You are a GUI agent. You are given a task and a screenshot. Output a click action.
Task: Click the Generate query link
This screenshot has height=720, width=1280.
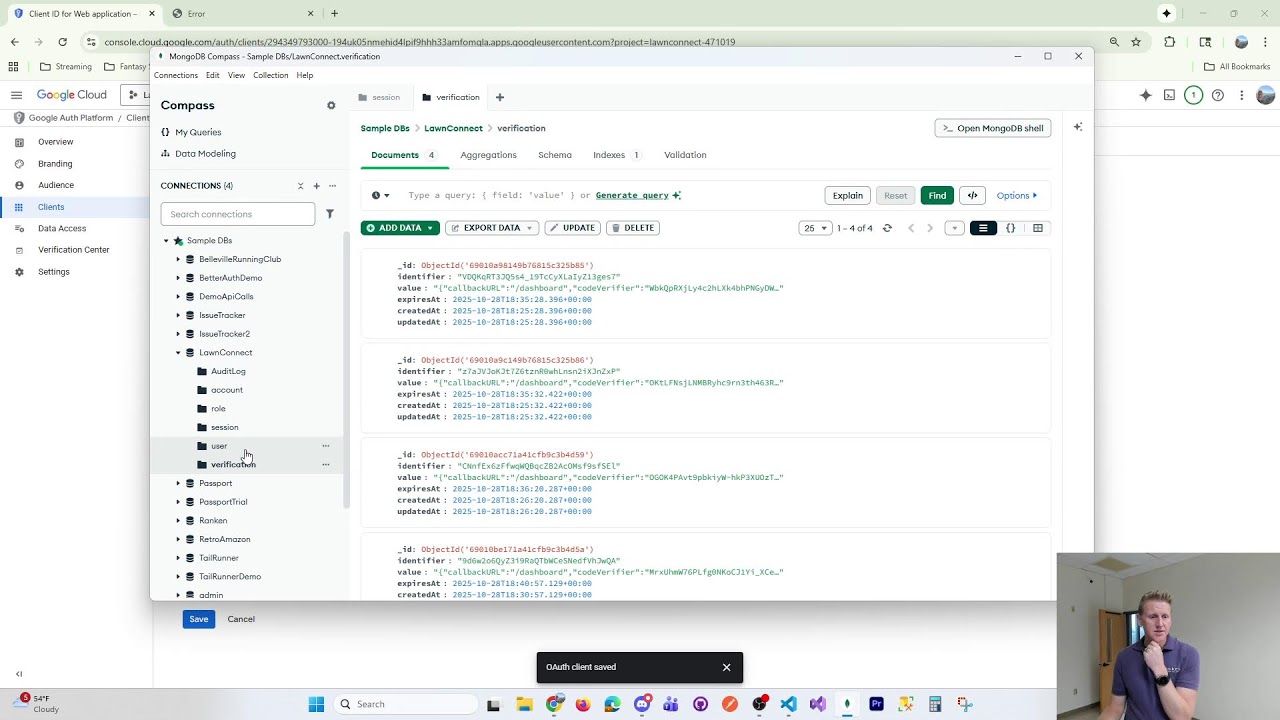(x=632, y=196)
